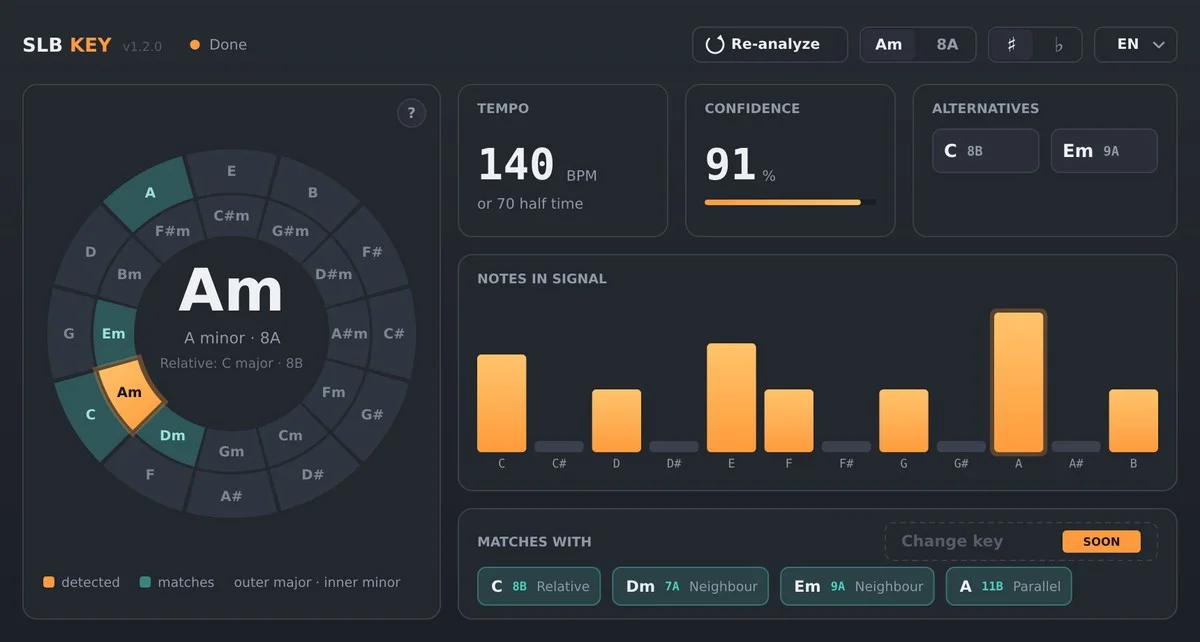Select the A#m wheel segment
The image size is (1200, 642).
349,333
